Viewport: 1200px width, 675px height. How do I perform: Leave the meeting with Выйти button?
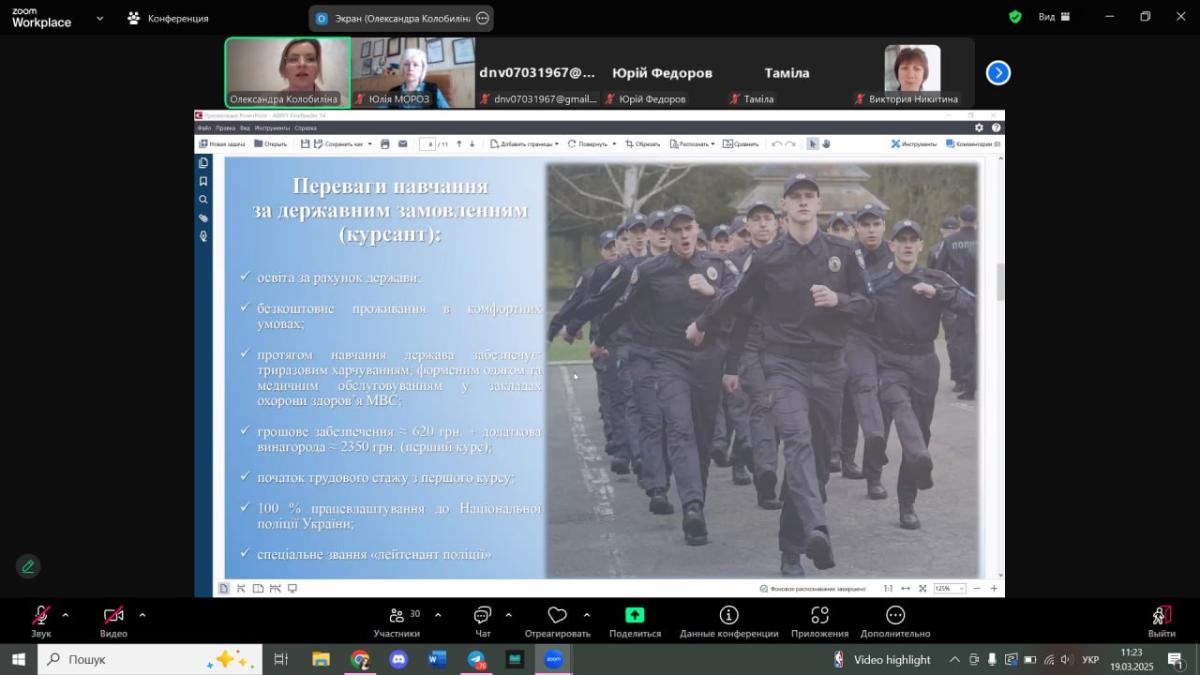click(x=1161, y=618)
